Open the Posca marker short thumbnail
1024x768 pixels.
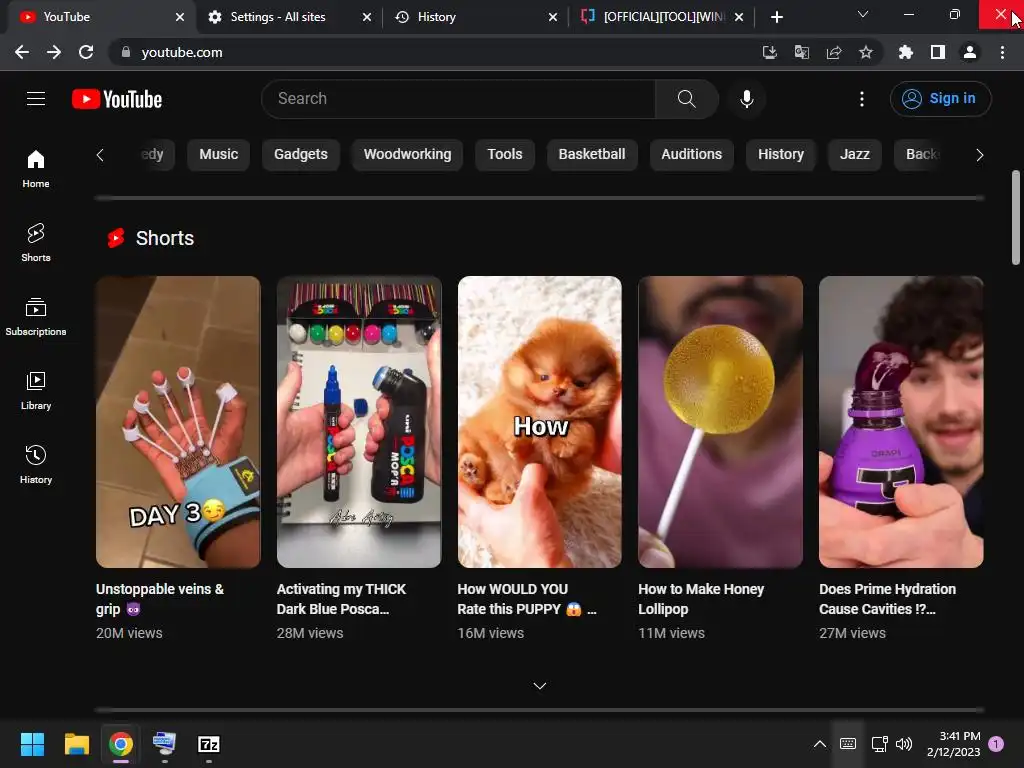(x=359, y=422)
